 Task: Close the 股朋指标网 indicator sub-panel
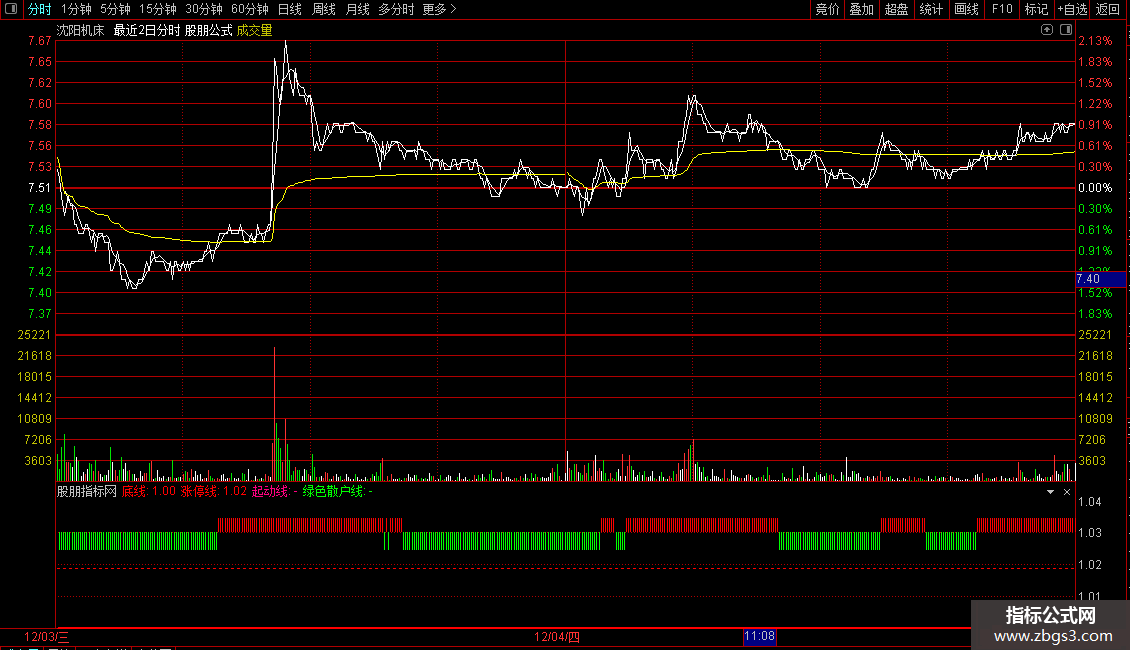click(x=1067, y=491)
